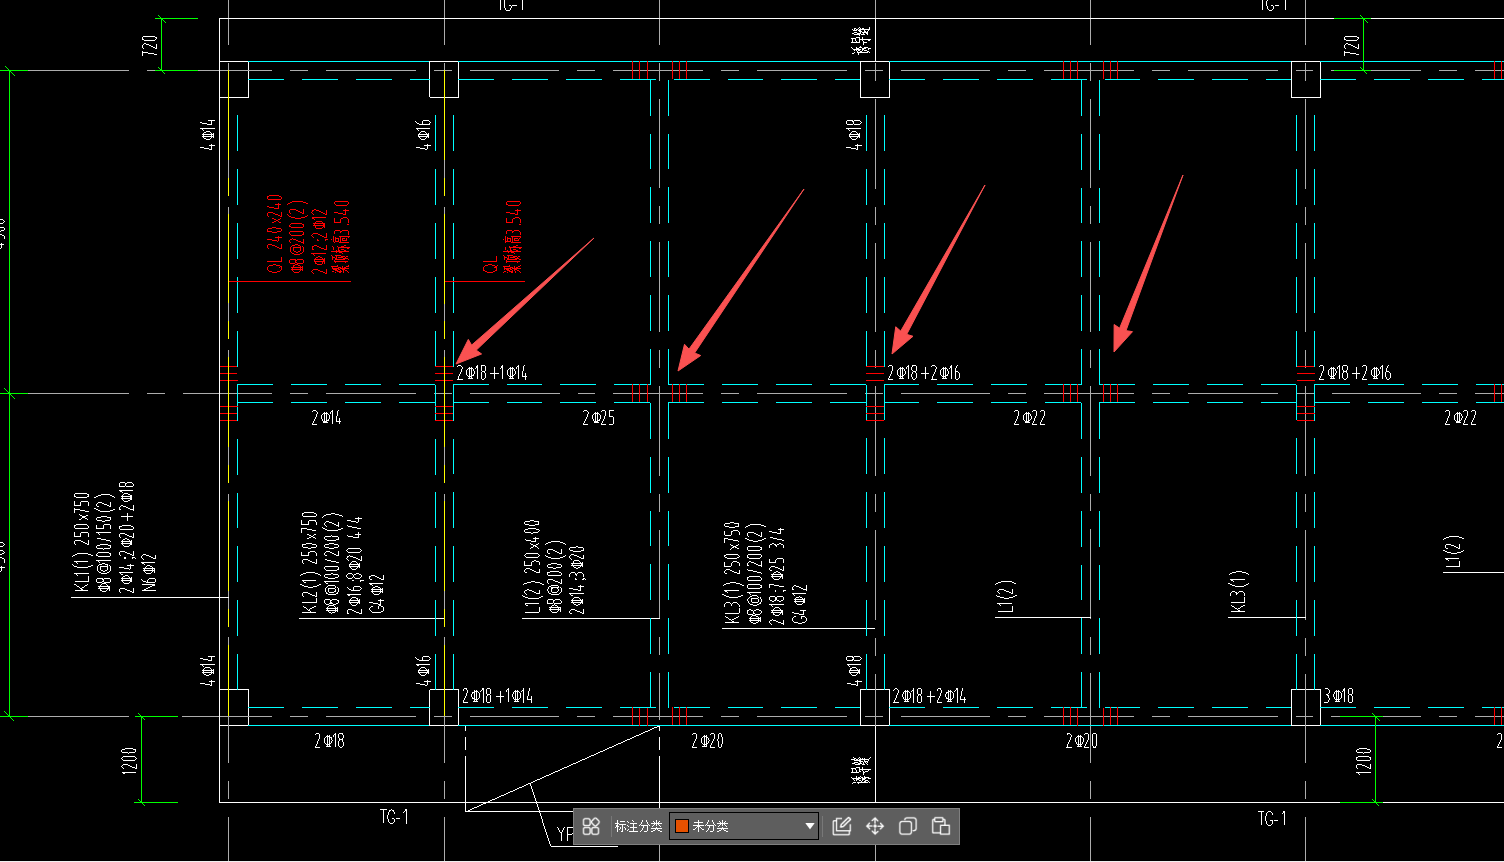
Task: Select the L1(2) 250x400 beam label
Action: tap(532, 567)
